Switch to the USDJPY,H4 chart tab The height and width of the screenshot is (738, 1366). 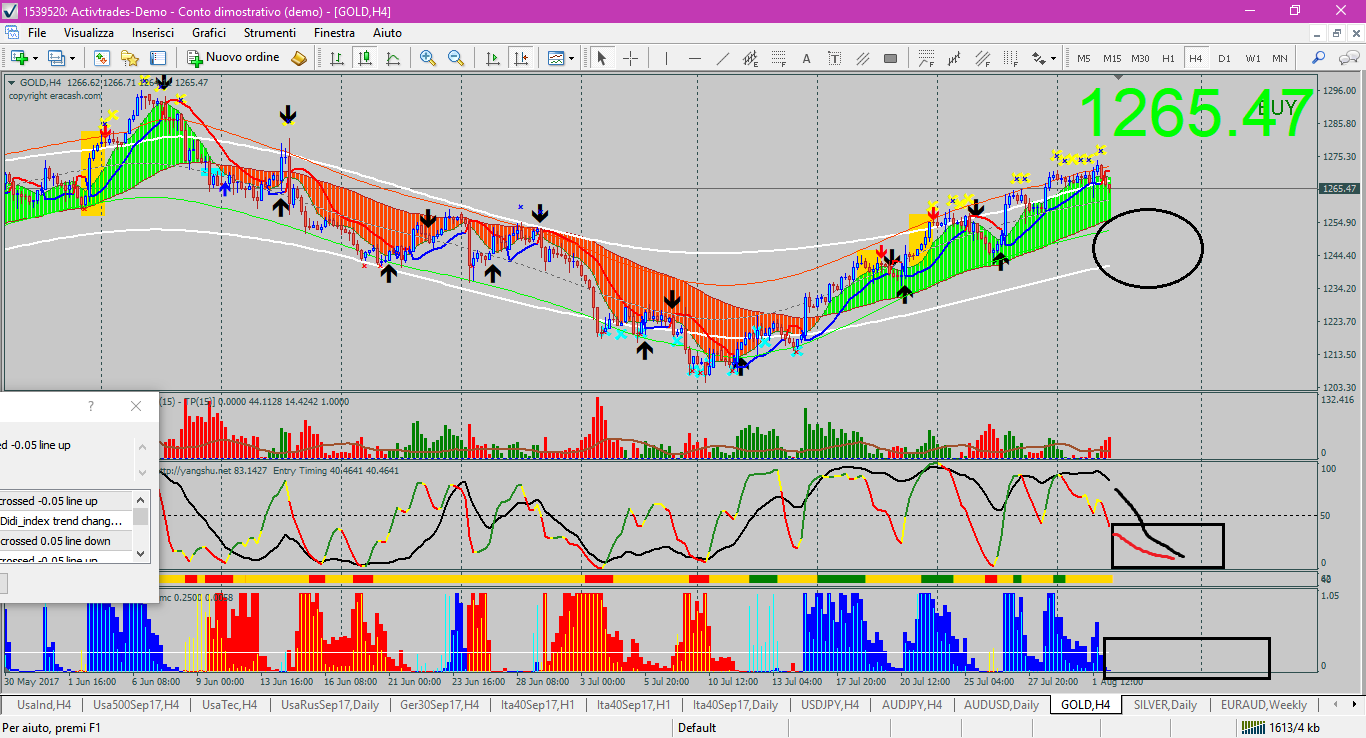830,705
